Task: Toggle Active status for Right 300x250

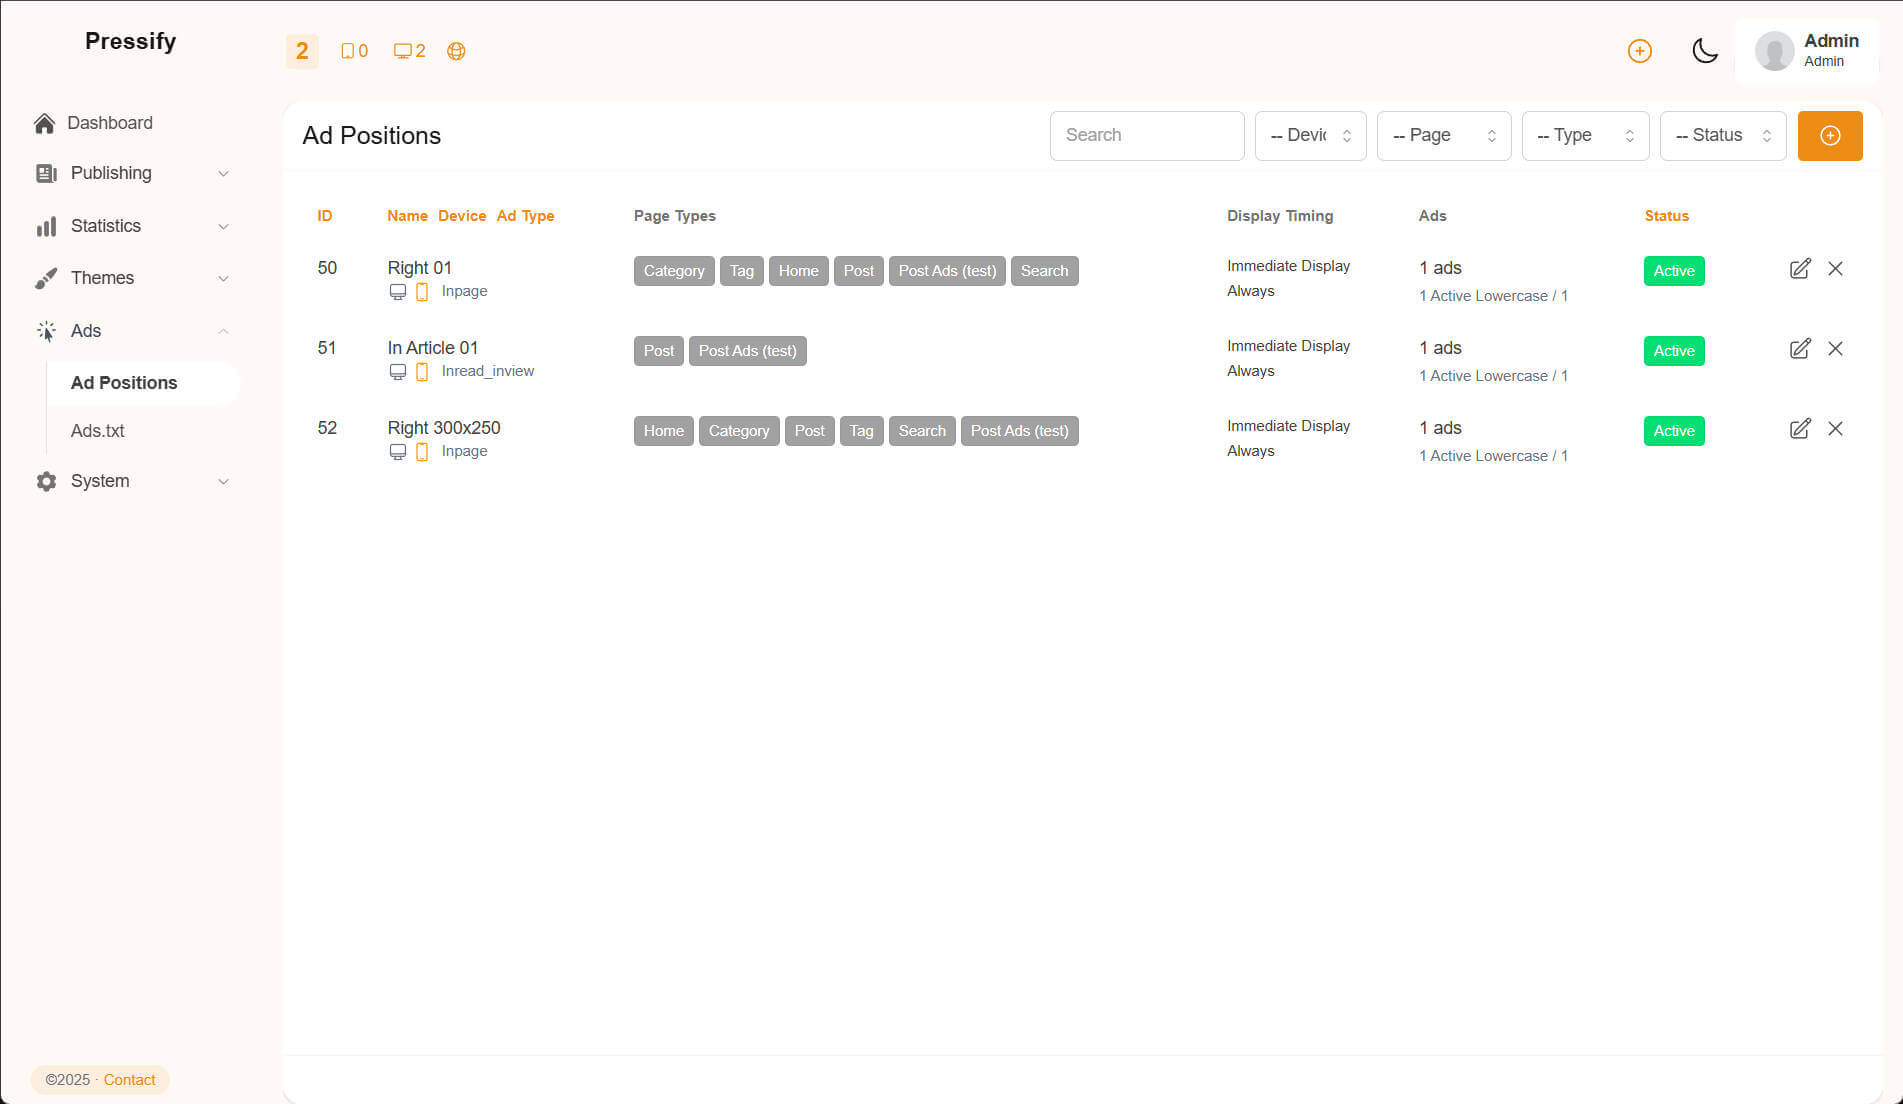Action: tap(1673, 431)
